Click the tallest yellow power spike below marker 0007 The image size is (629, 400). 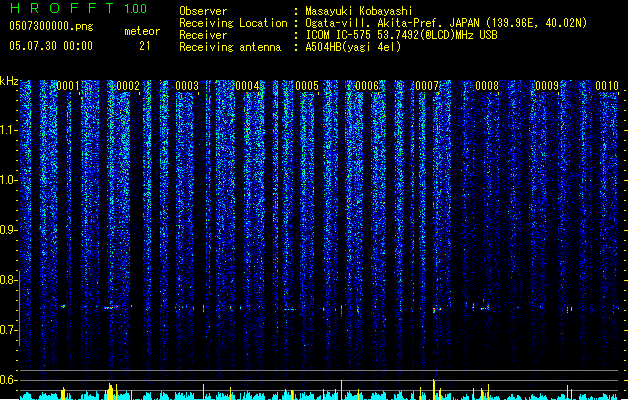click(x=434, y=389)
